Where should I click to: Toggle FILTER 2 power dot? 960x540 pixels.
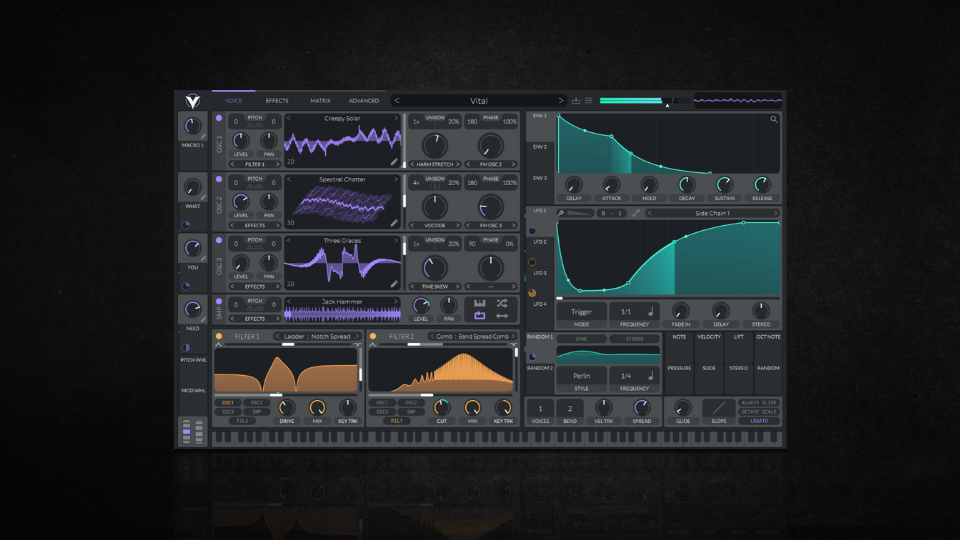[373, 336]
